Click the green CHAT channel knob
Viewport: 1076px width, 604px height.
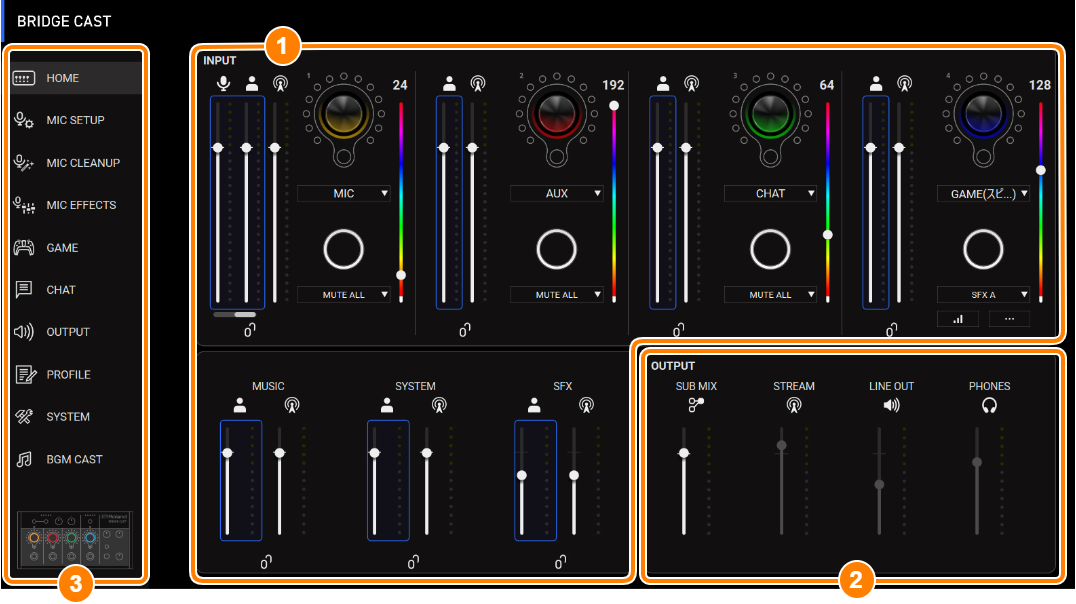(770, 113)
